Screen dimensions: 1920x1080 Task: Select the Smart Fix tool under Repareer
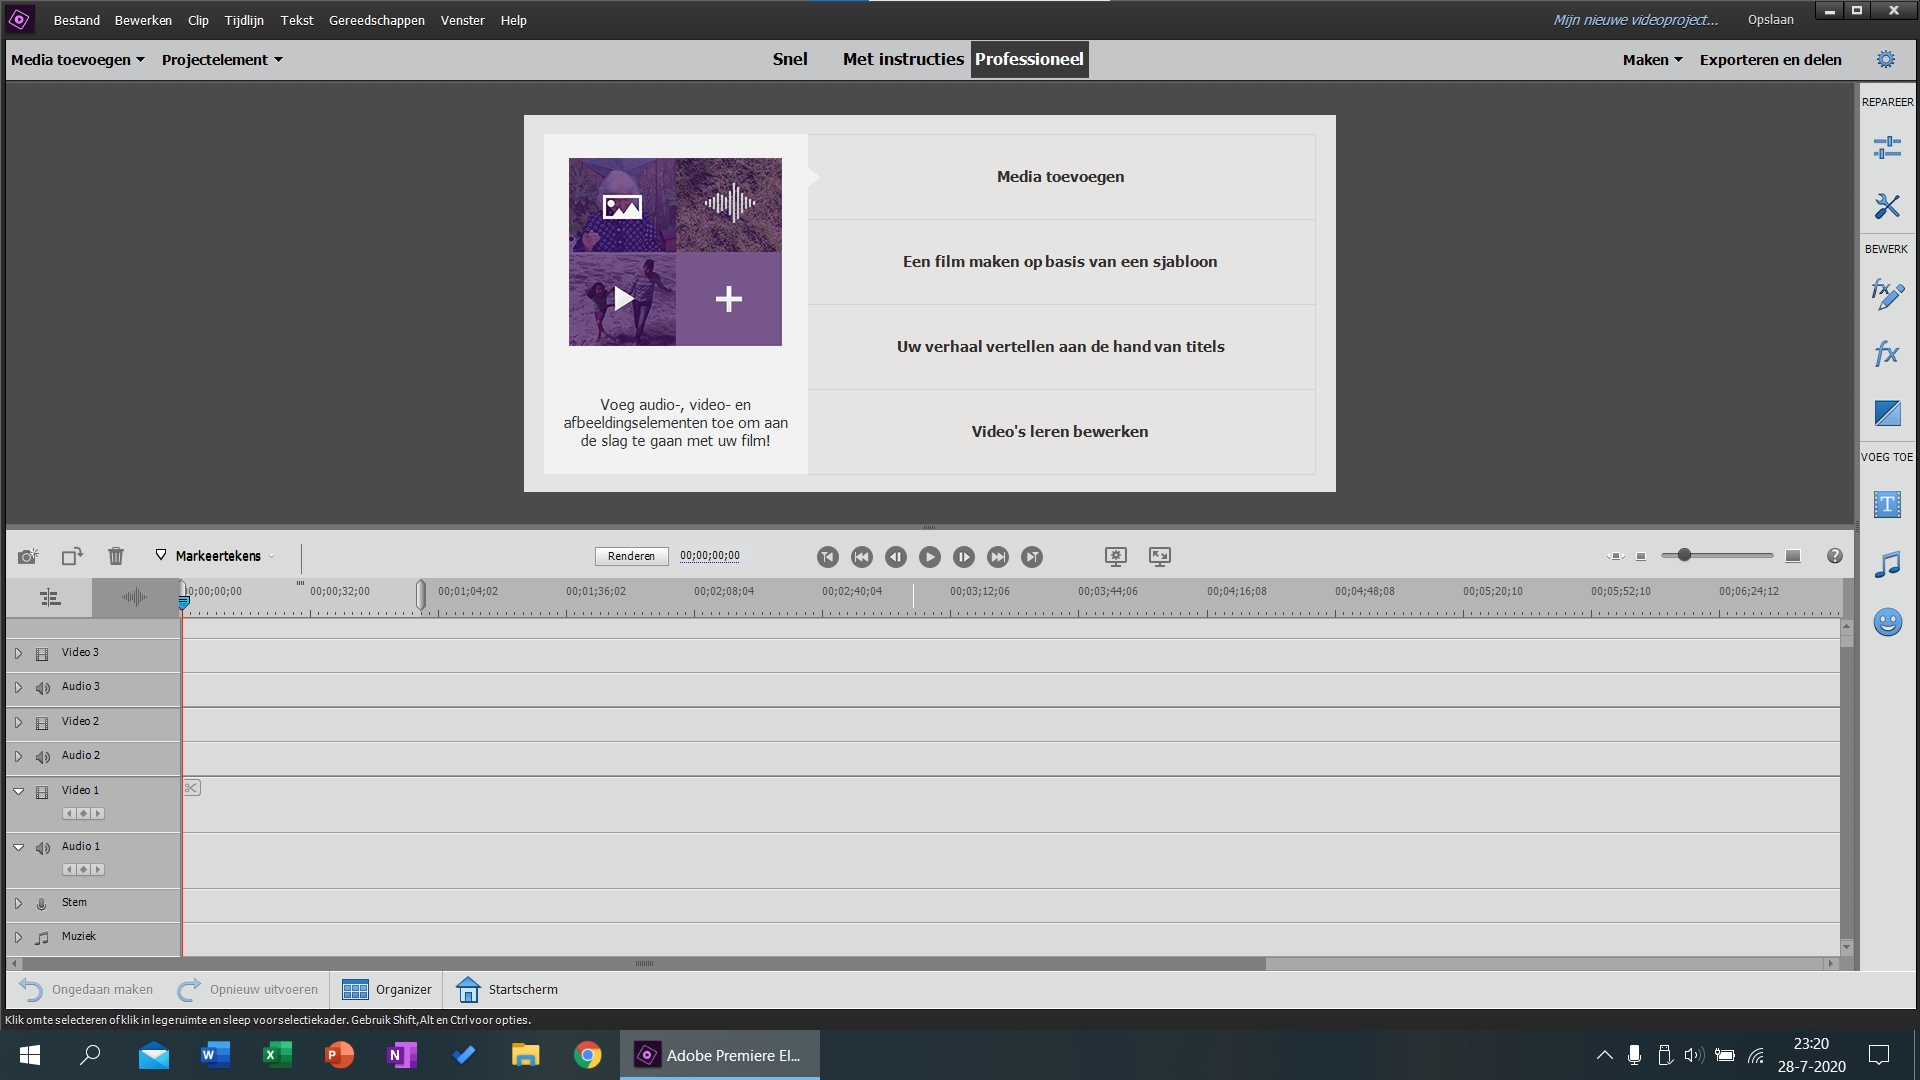coord(1887,147)
